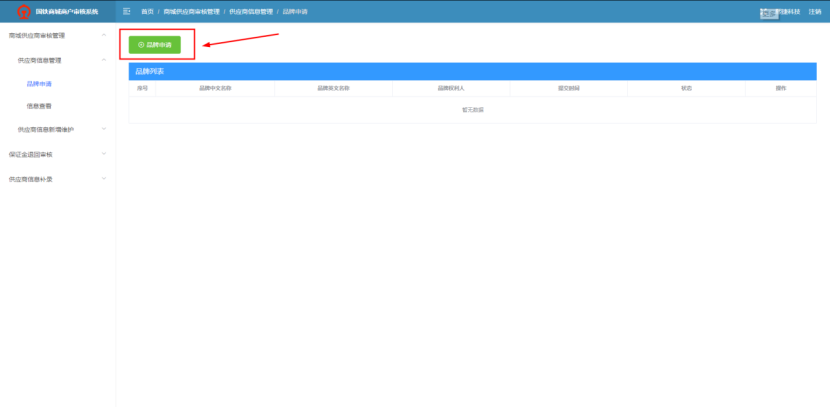Click the 提交时间 column header

(x=569, y=88)
